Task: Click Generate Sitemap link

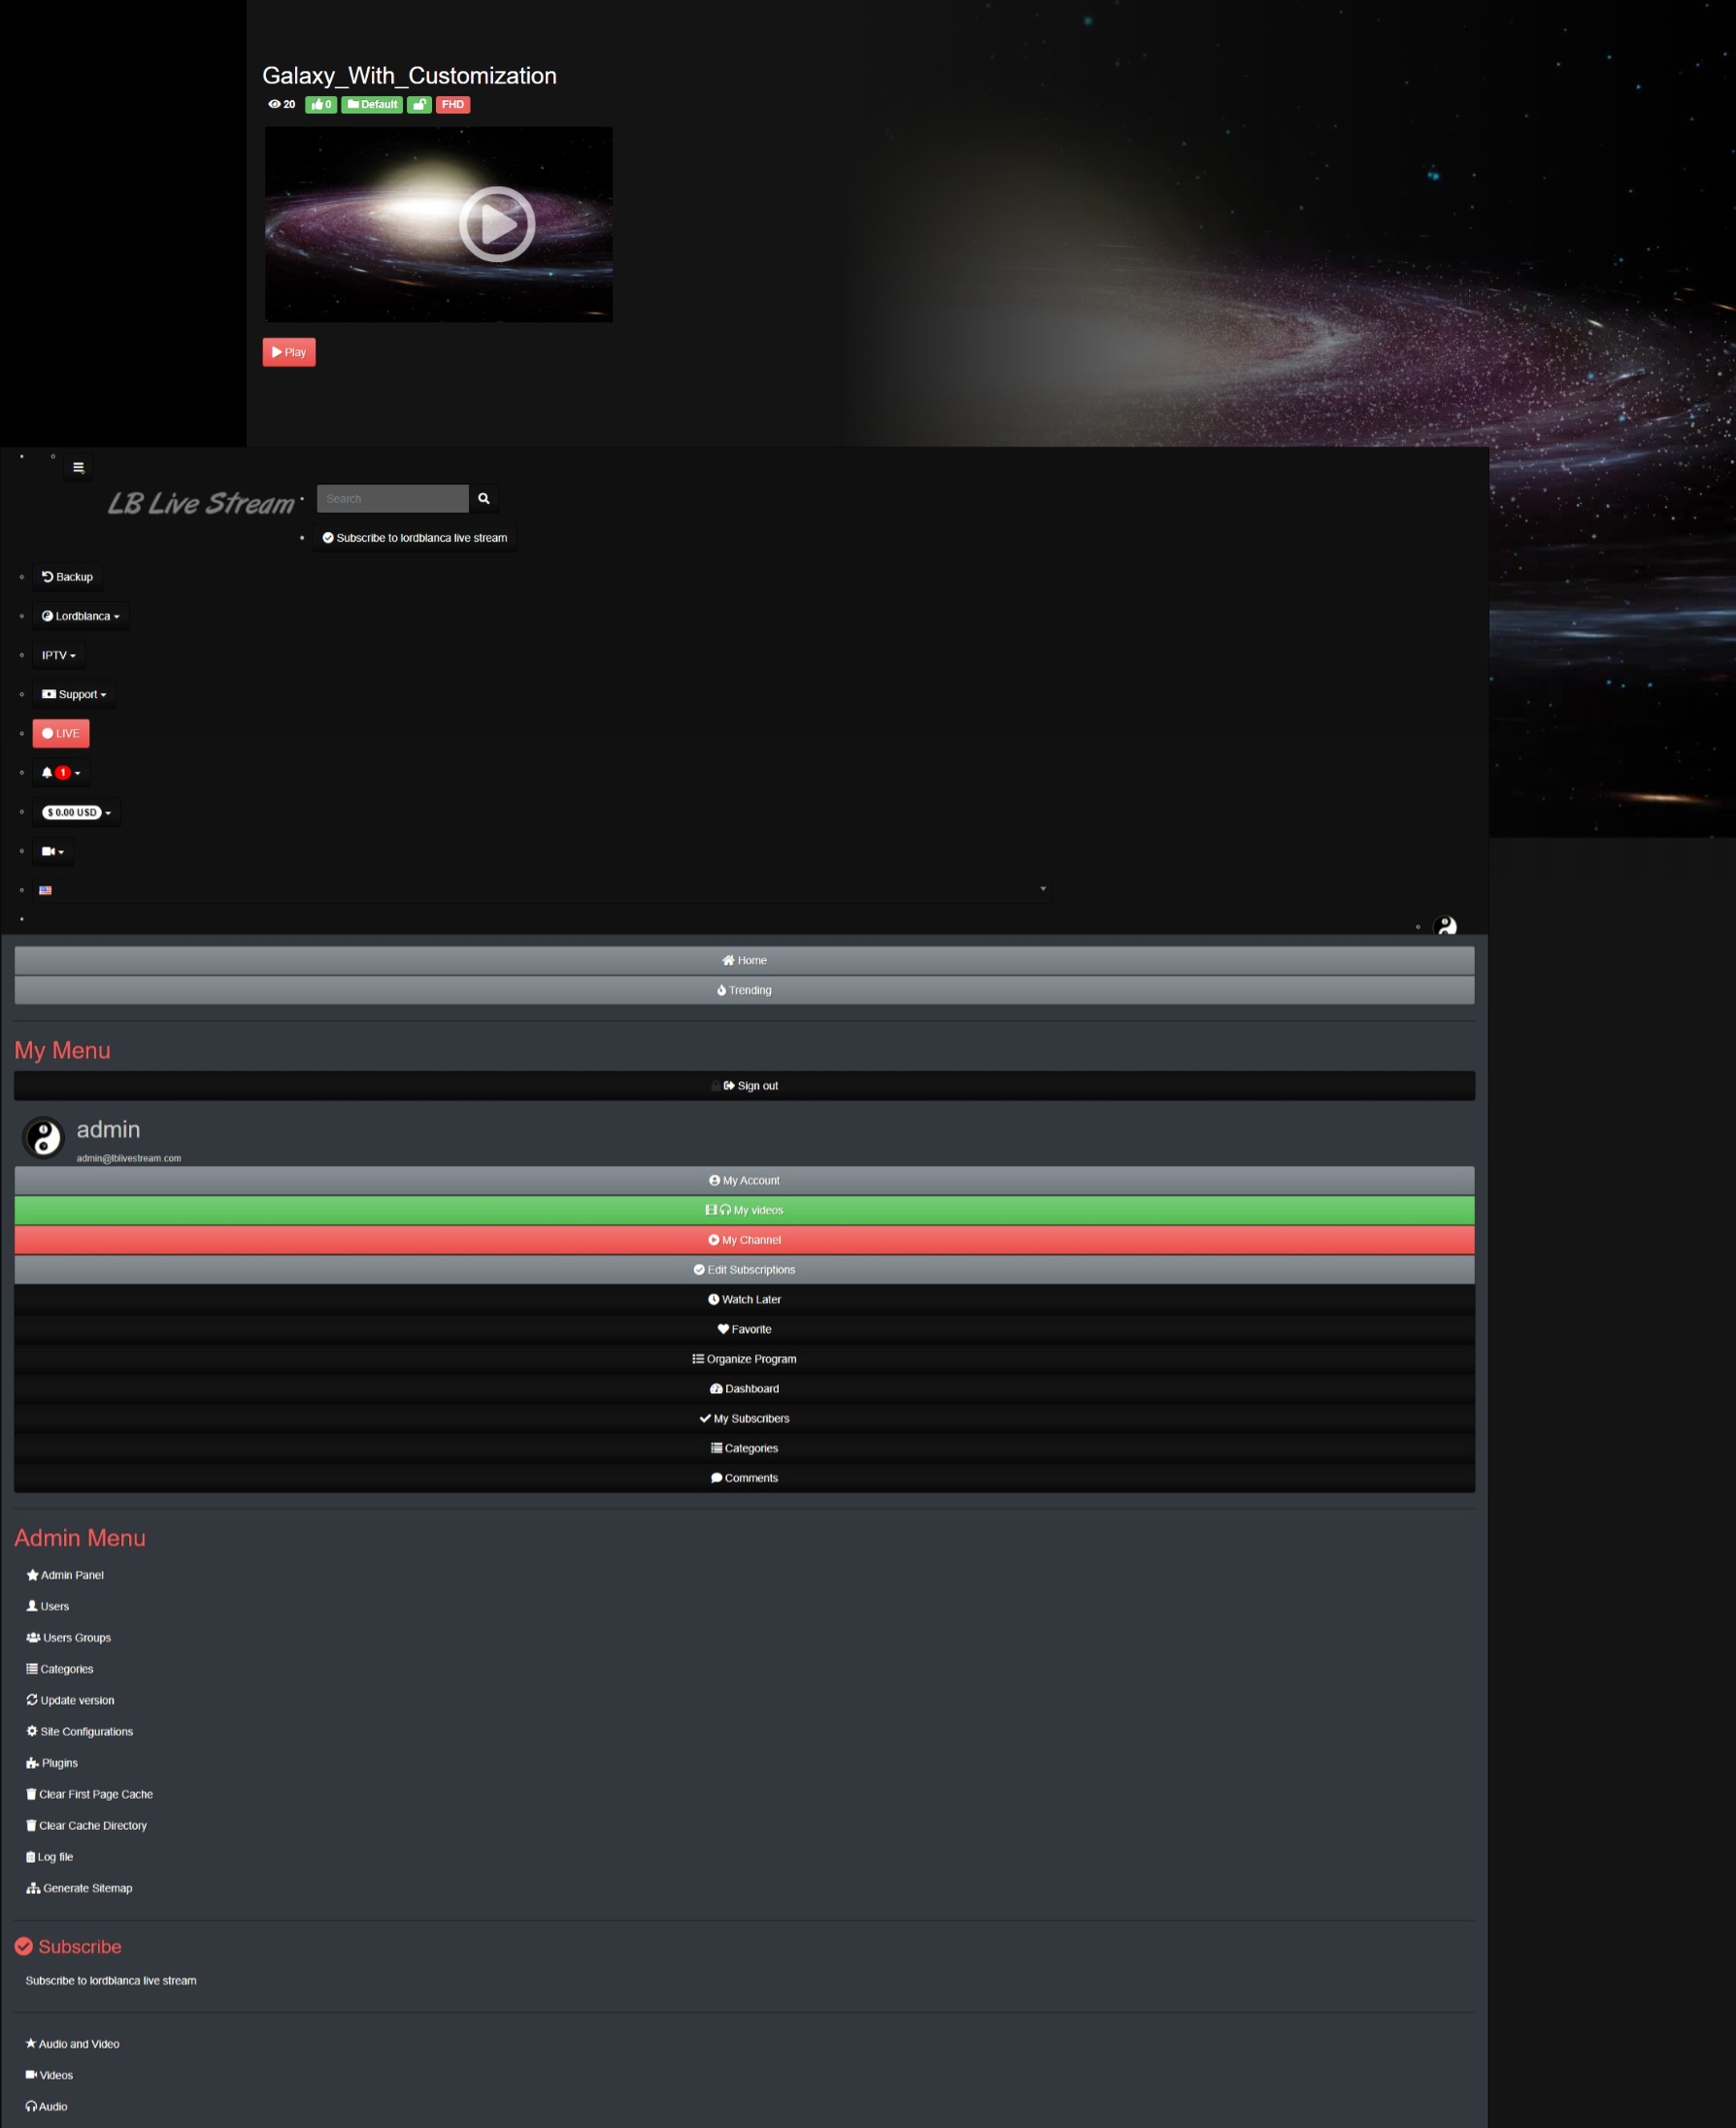Action: [x=79, y=1888]
